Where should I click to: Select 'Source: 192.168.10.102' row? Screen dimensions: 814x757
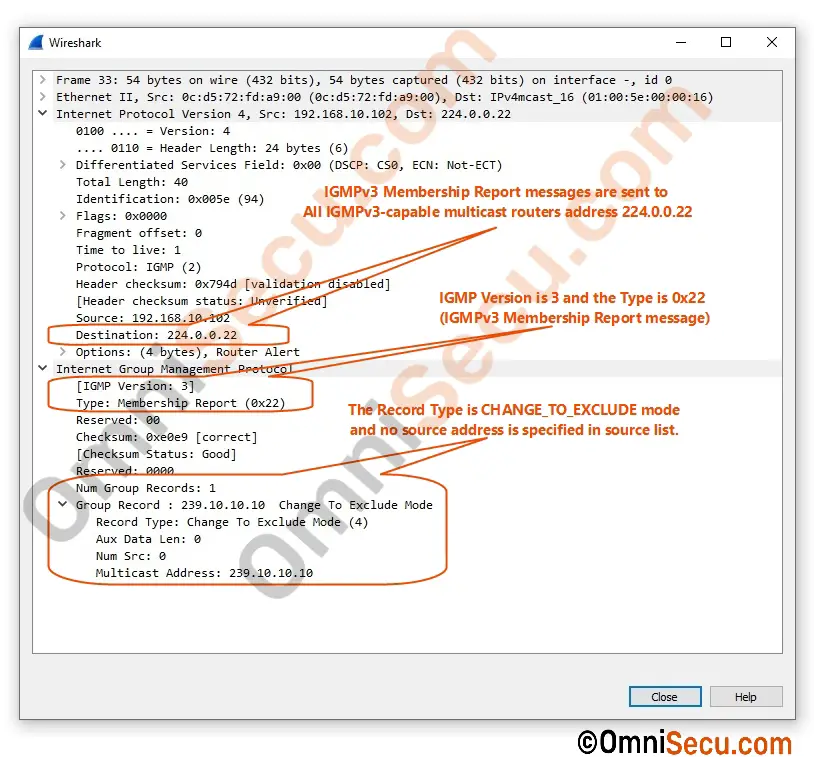153,318
